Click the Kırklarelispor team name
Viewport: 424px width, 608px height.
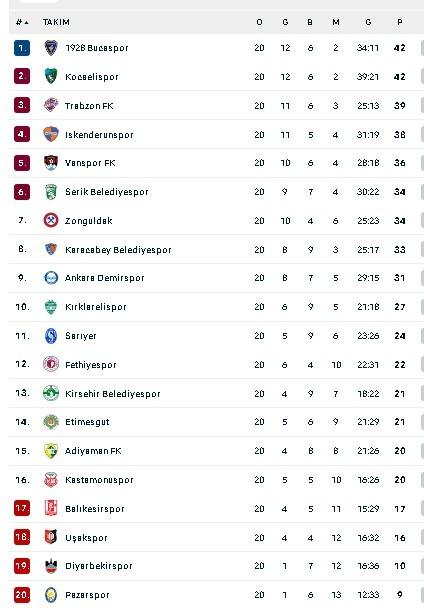tap(95, 307)
